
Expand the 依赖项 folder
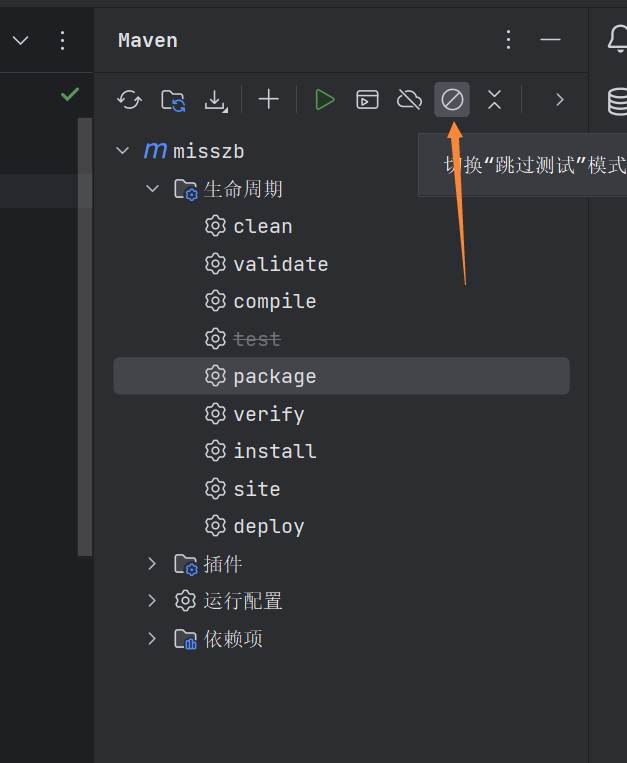click(152, 638)
